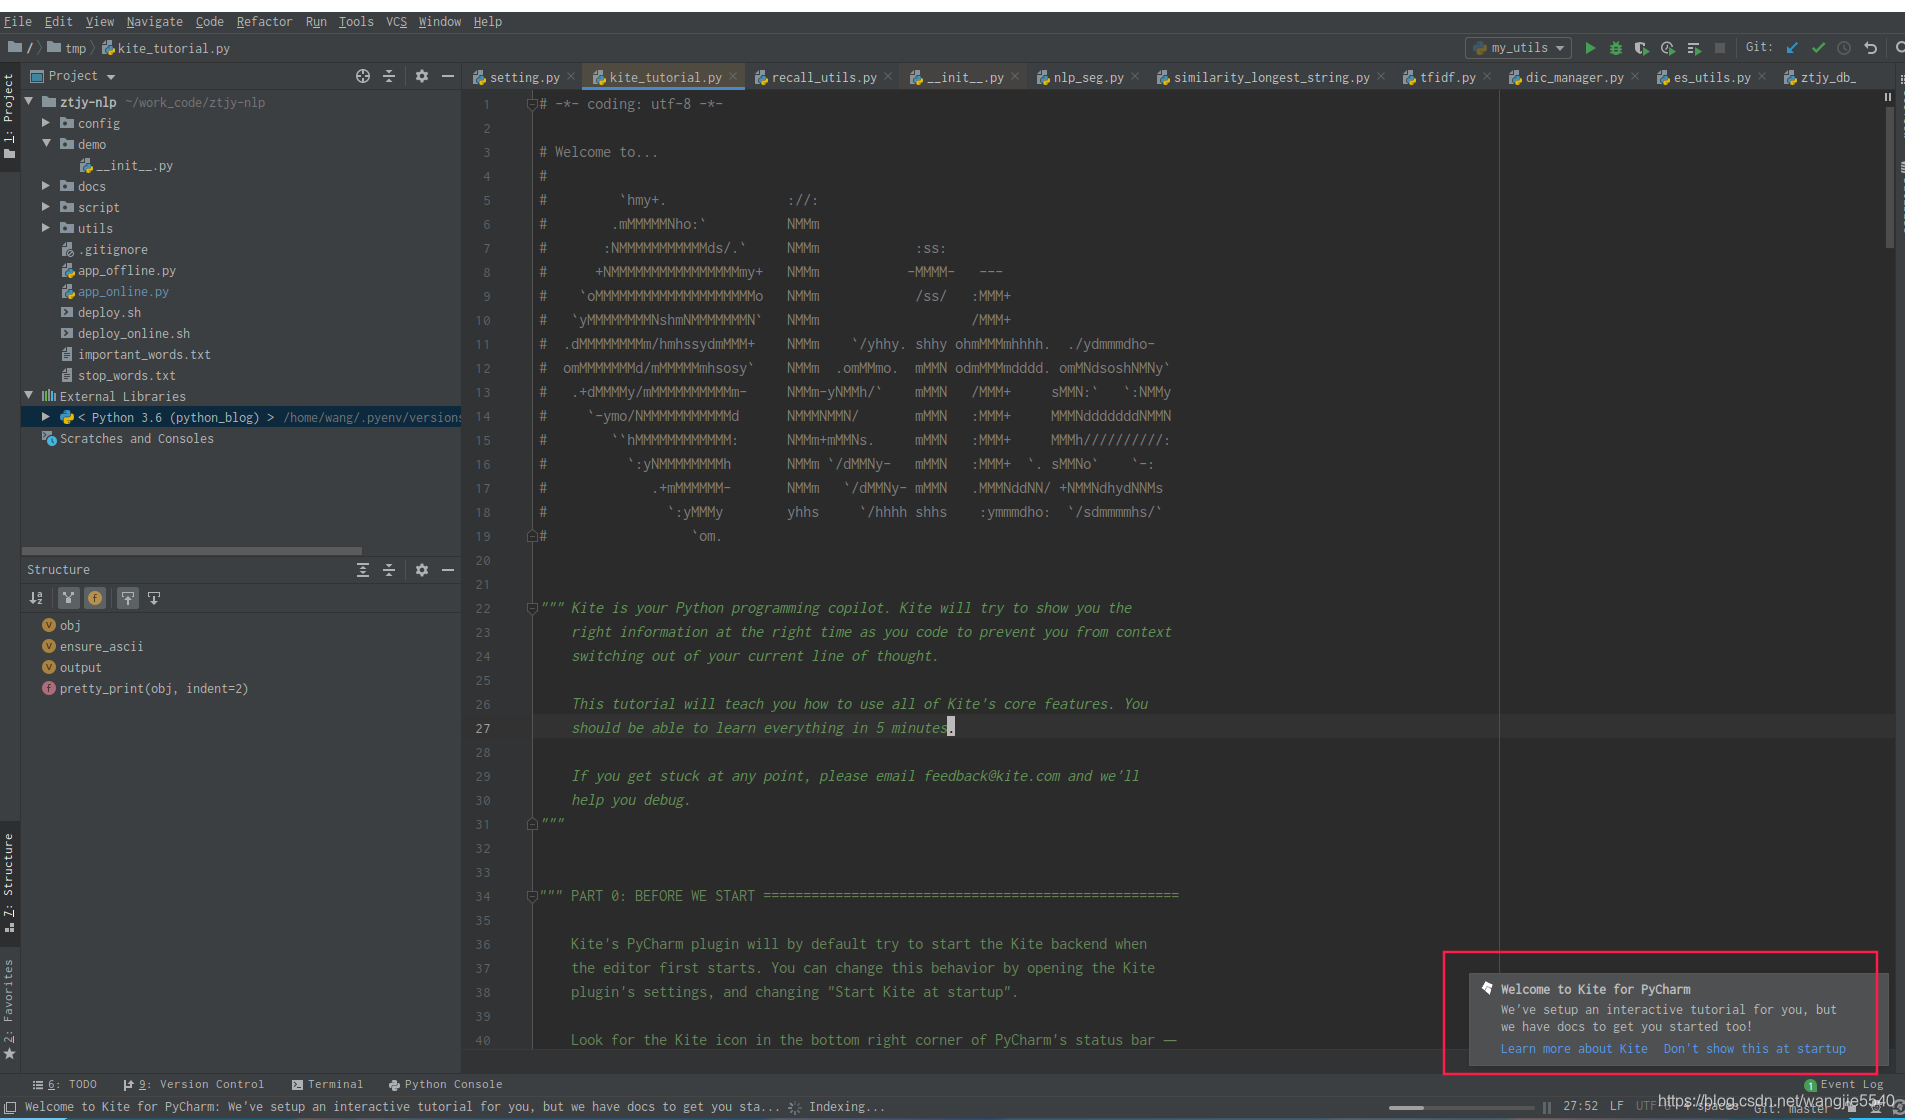Locate current file in Project panel
Screen dimensions: 1905x1120
click(x=363, y=76)
